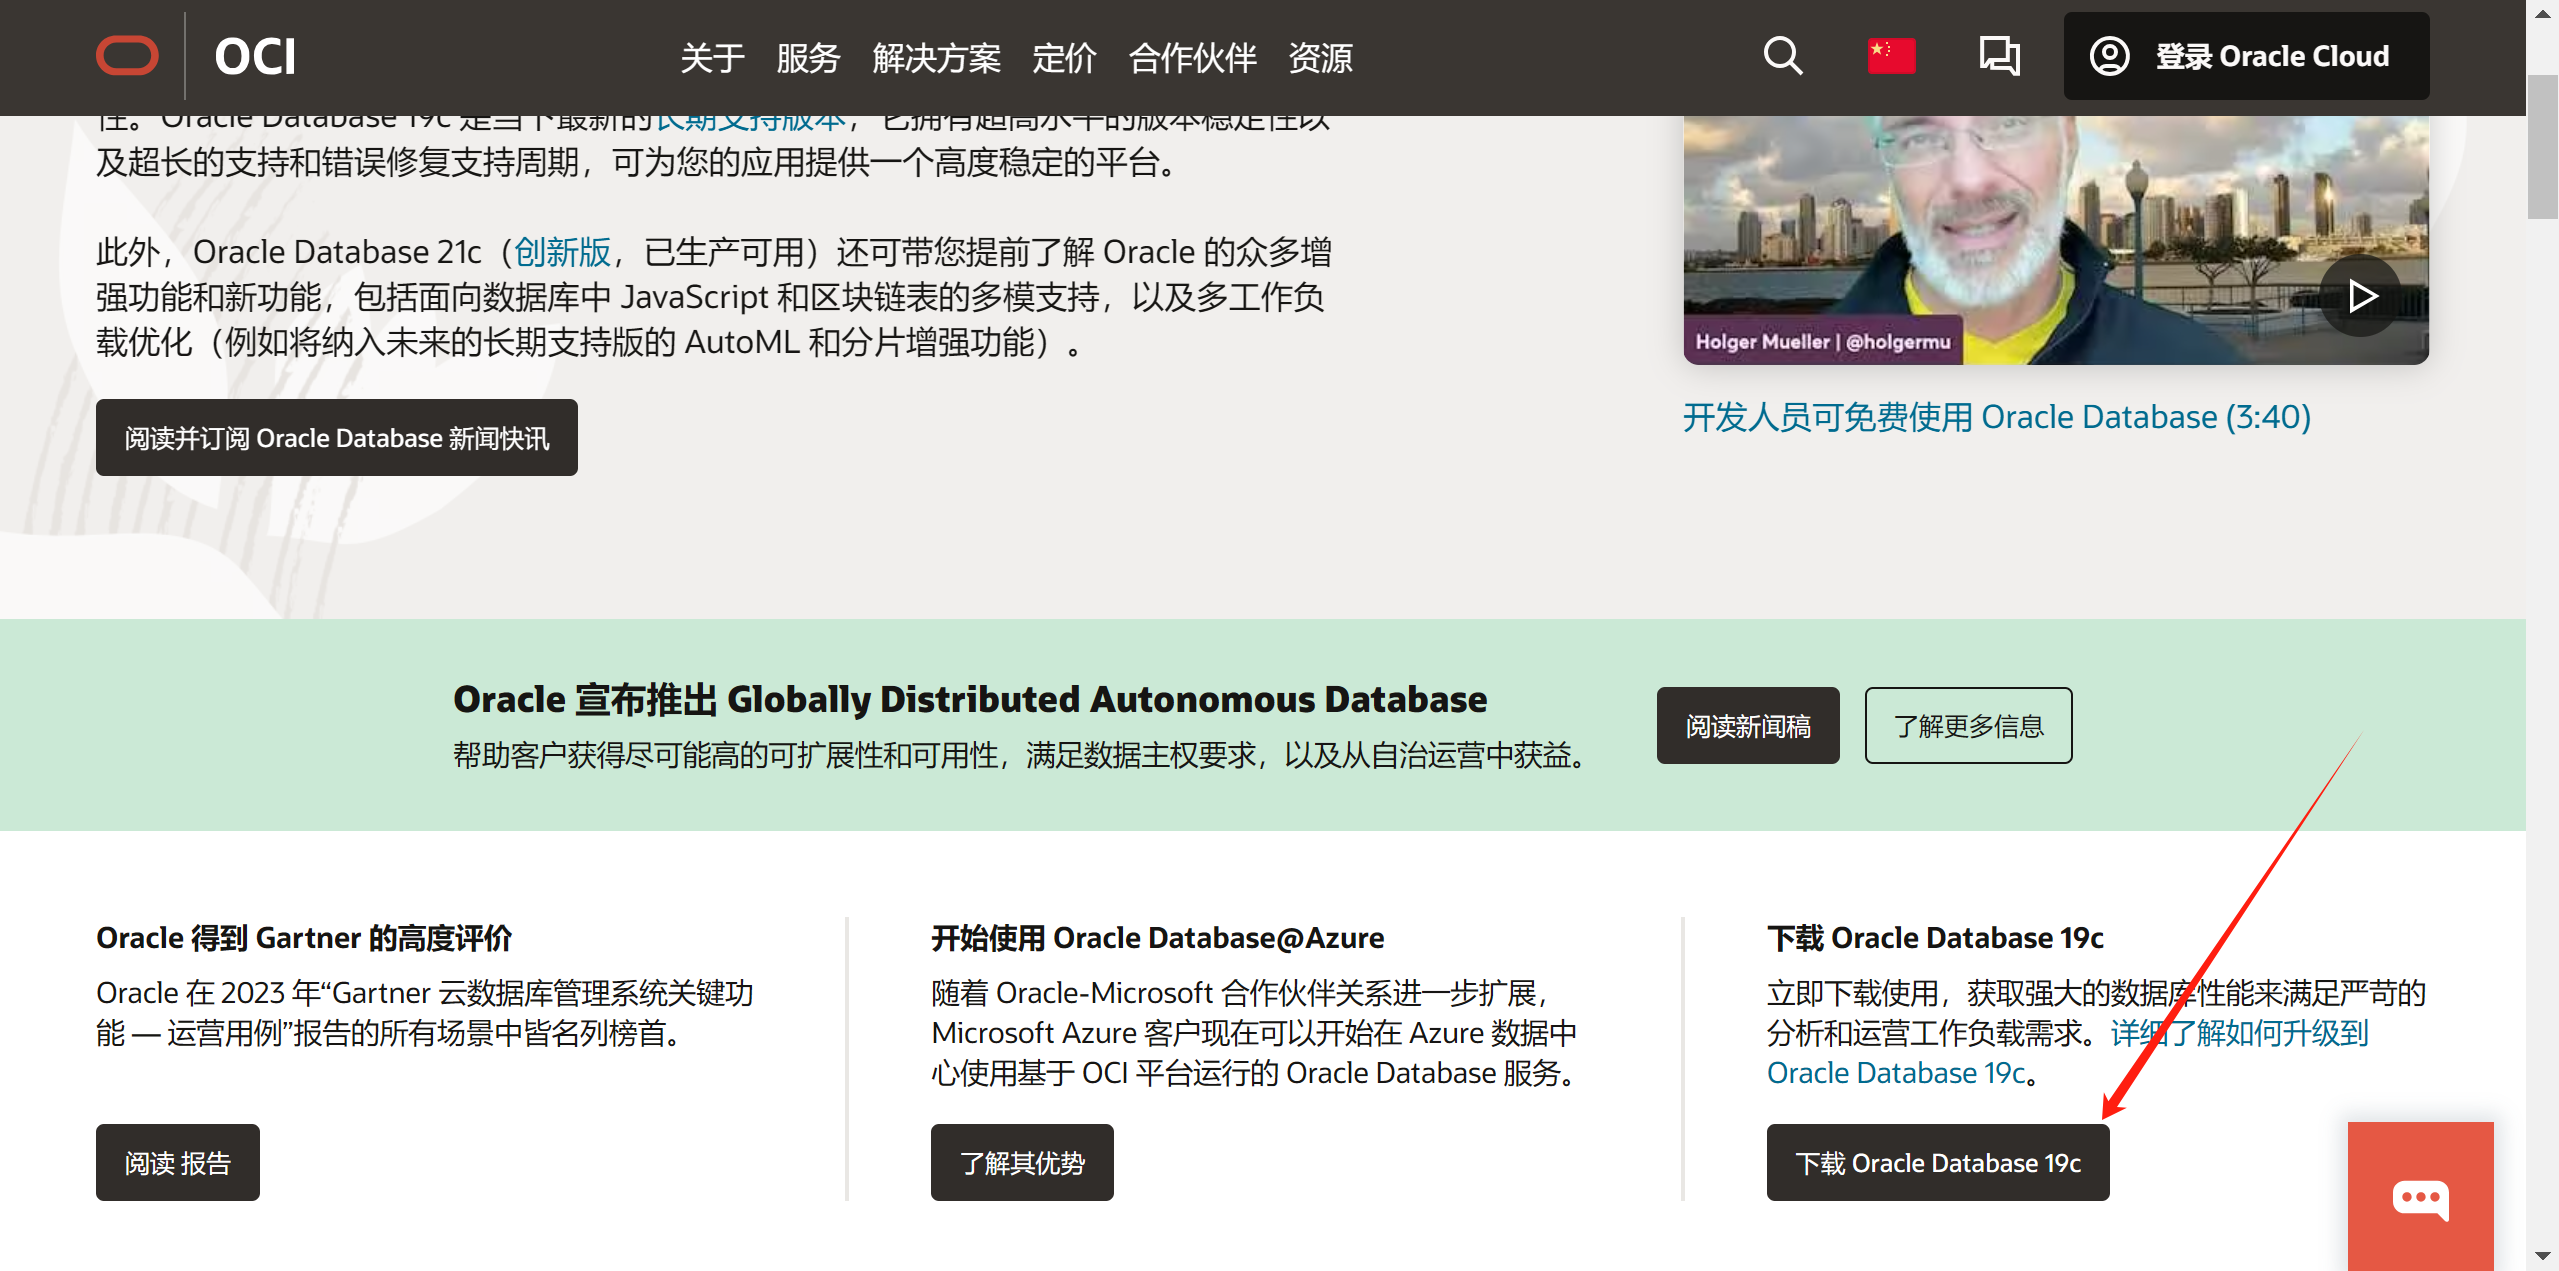Click the scrollbar up arrow
Screen dimensions: 2559x1271
click(x=2543, y=14)
